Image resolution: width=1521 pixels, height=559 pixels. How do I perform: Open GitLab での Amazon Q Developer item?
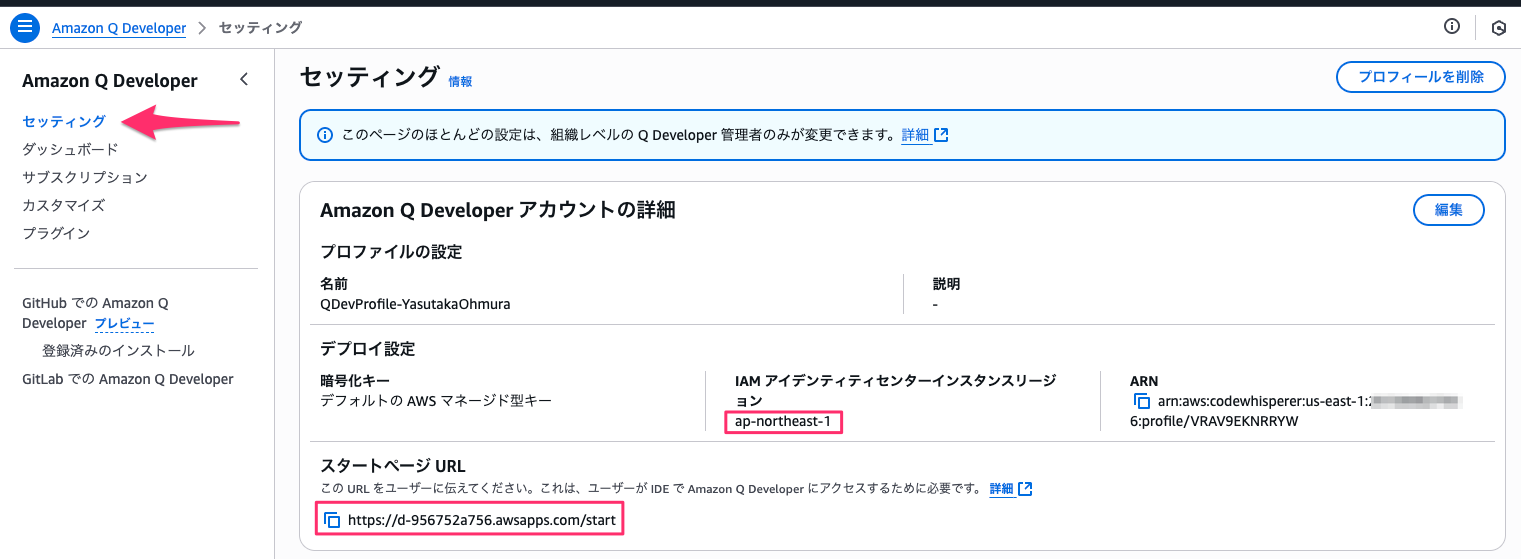[x=128, y=379]
